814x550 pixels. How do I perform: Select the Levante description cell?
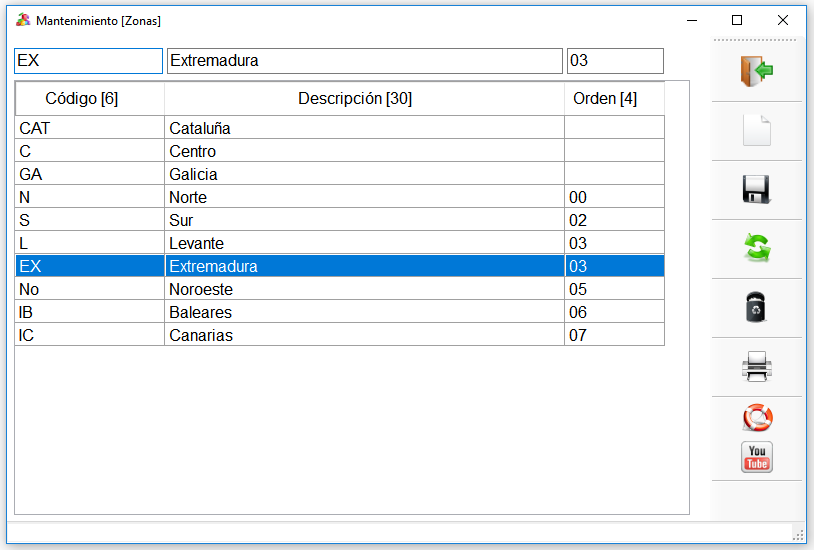tap(364, 243)
